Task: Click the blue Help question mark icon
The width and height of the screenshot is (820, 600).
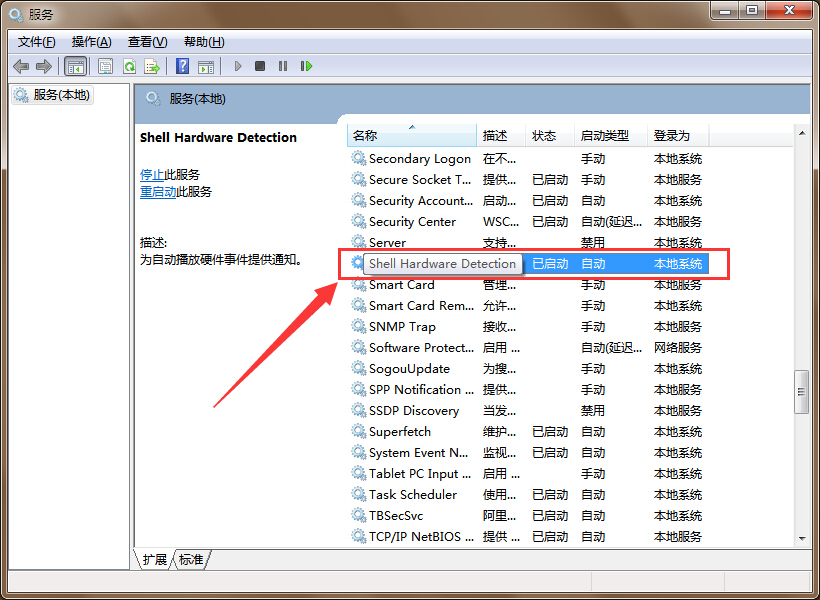Action: 182,66
